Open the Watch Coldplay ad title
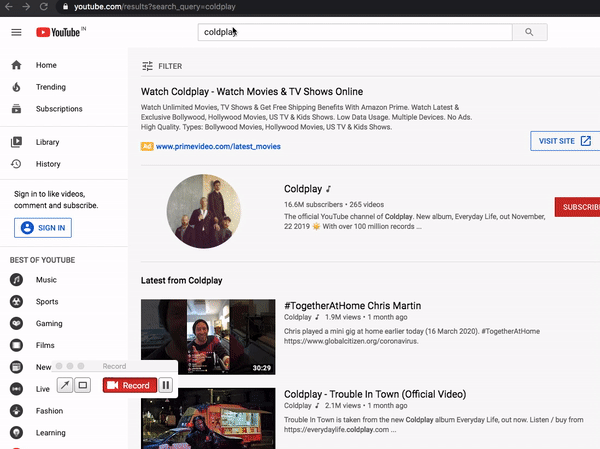Screen dimensions: 600x449 point(252,91)
